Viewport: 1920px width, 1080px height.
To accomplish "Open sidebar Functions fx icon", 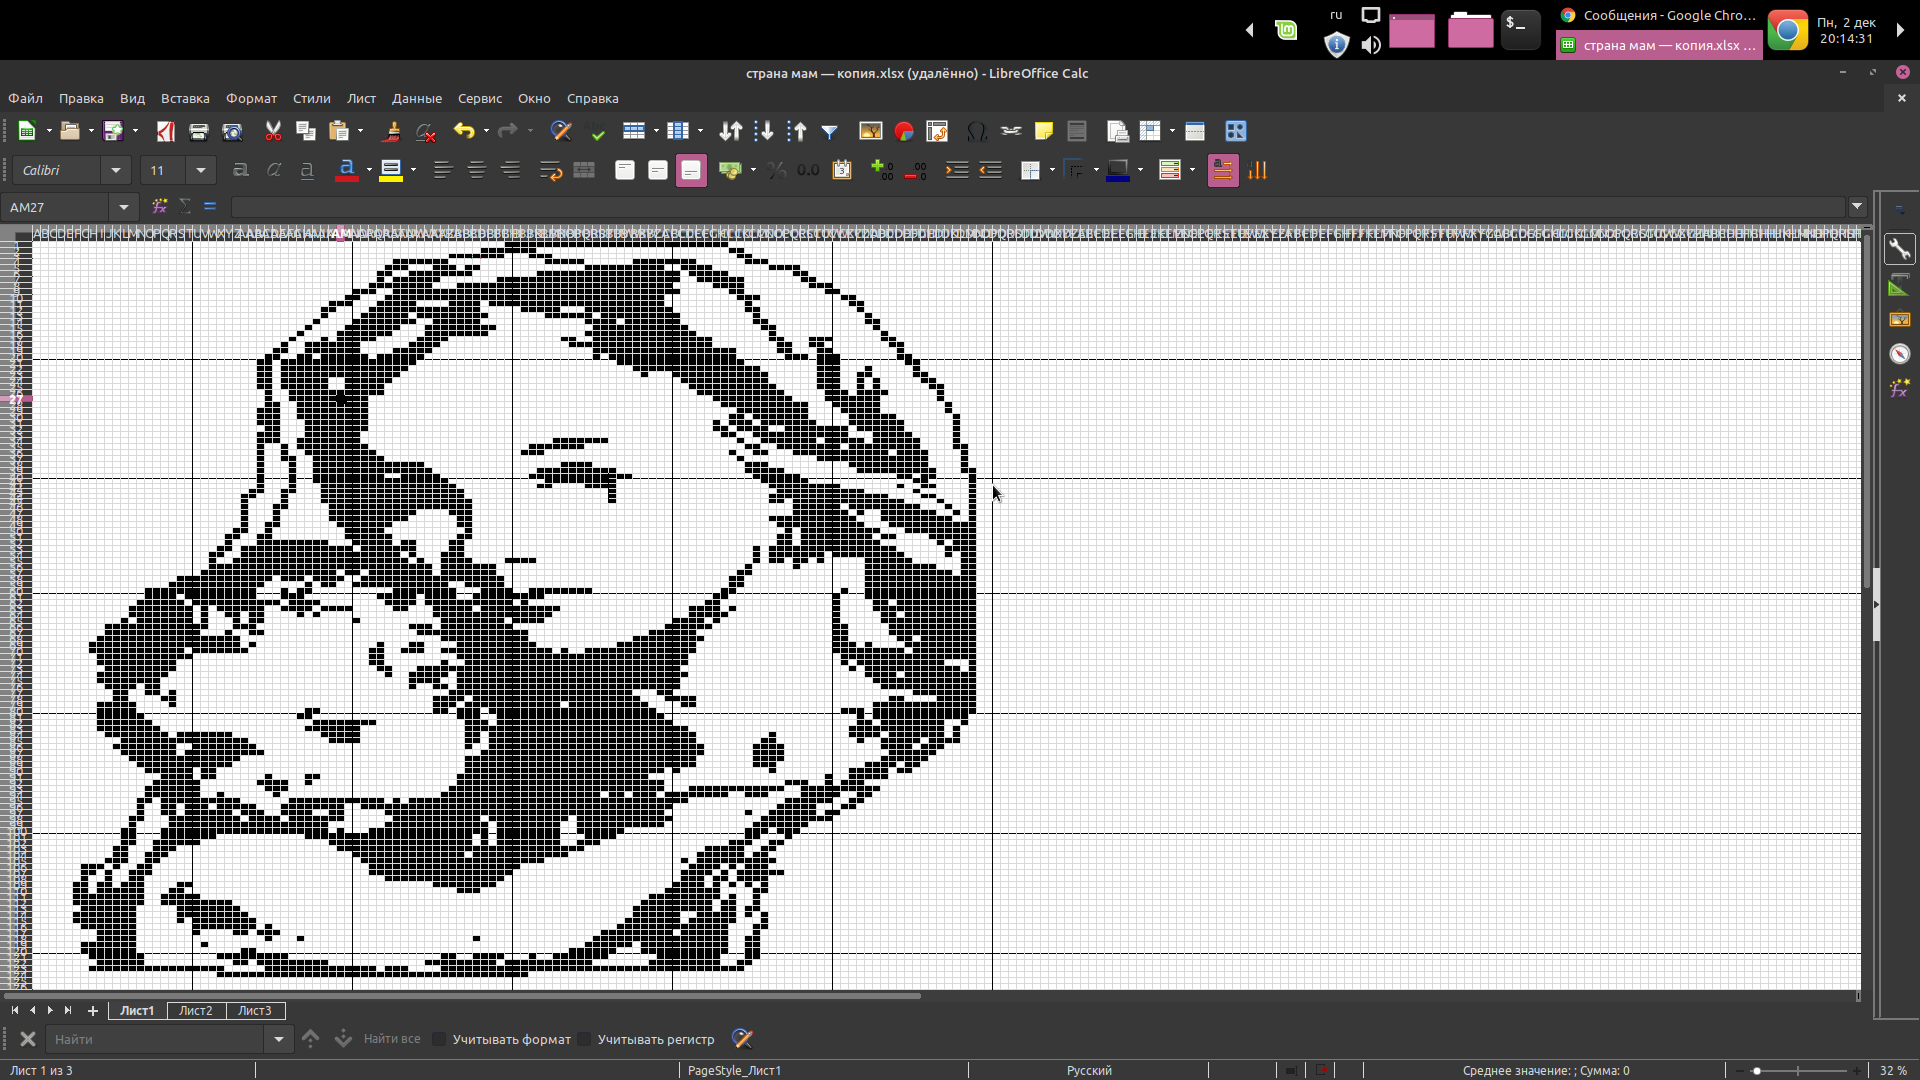I will pos(1899,388).
